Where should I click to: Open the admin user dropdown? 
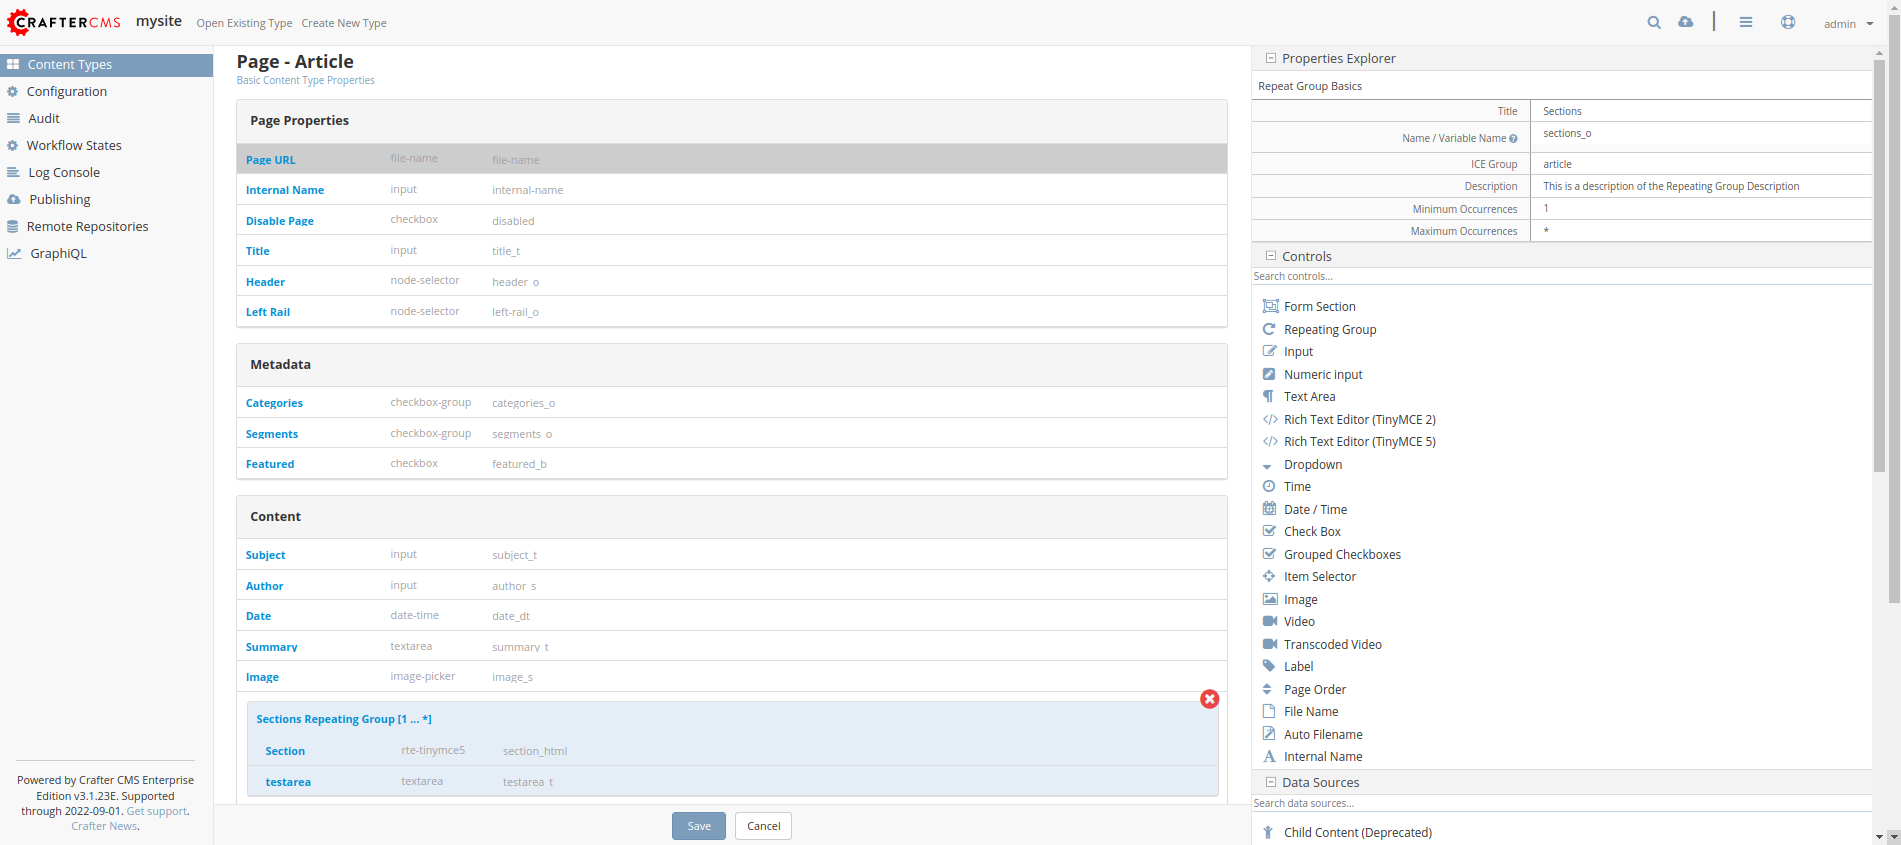click(1848, 23)
